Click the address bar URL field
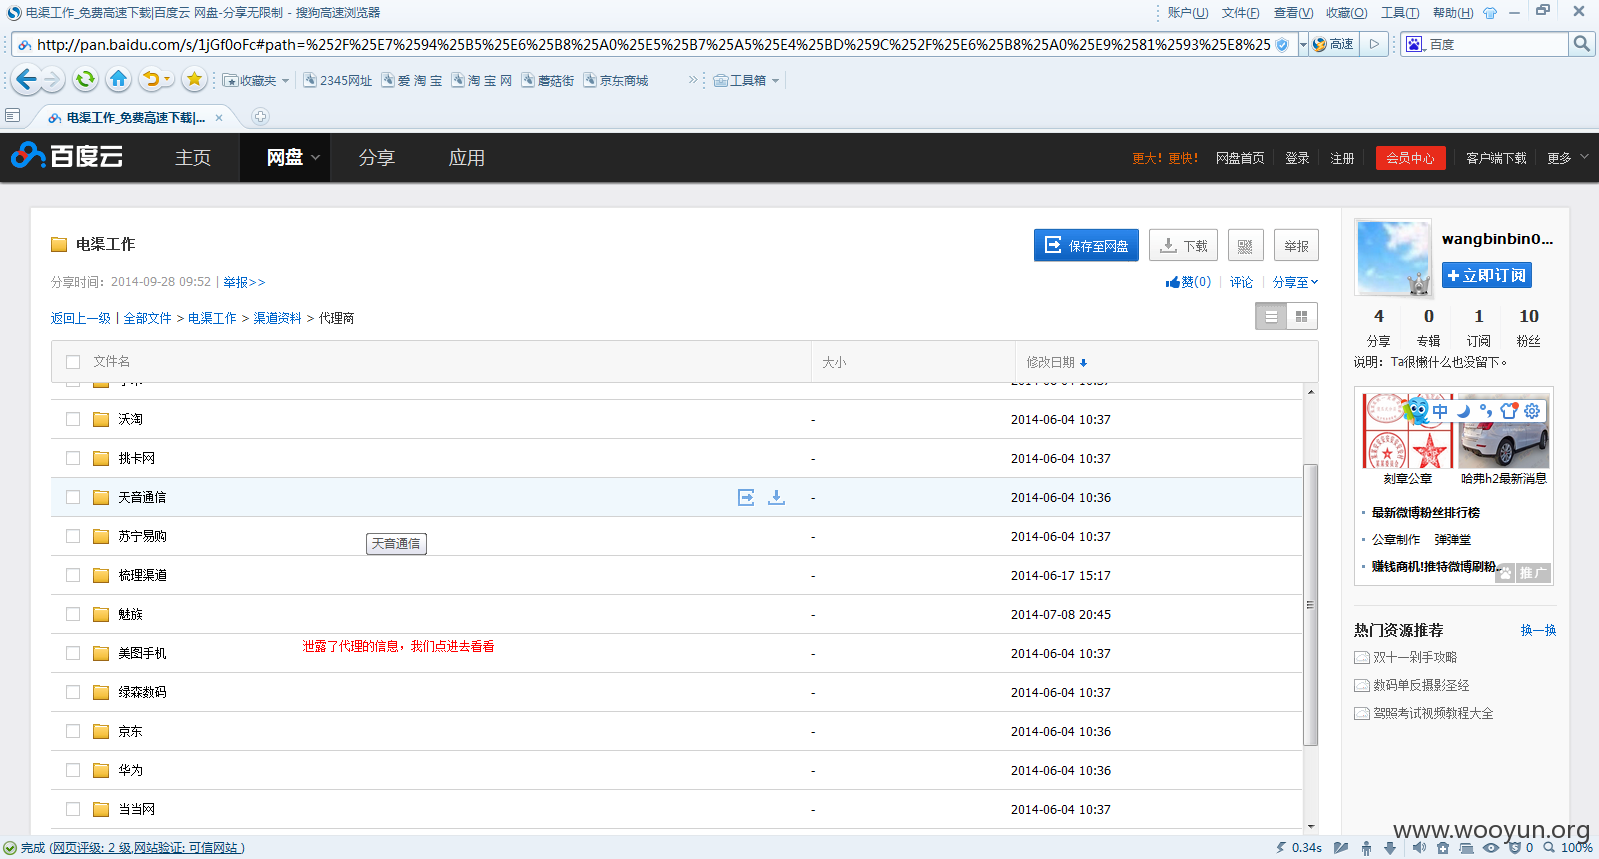The image size is (1599, 859). (x=653, y=44)
